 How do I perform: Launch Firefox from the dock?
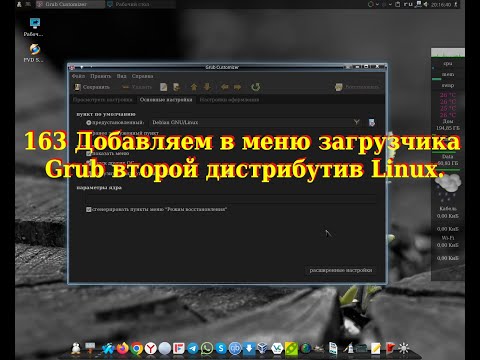pos(122,348)
